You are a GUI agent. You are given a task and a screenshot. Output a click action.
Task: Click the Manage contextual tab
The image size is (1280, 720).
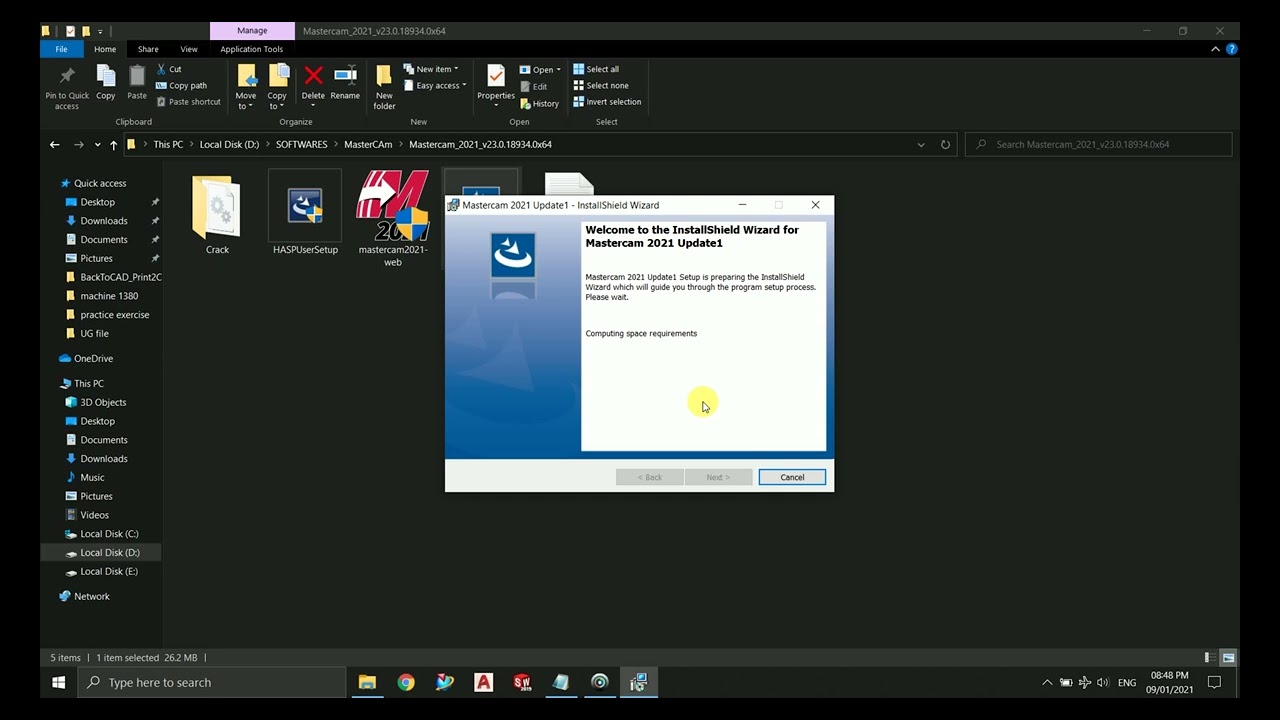tap(252, 31)
